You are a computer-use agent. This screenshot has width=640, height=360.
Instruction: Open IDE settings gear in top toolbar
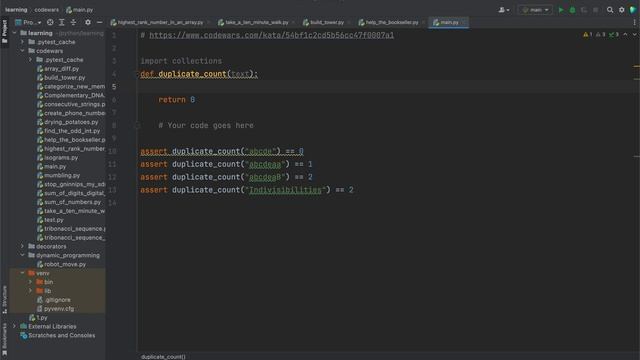tap(622, 10)
